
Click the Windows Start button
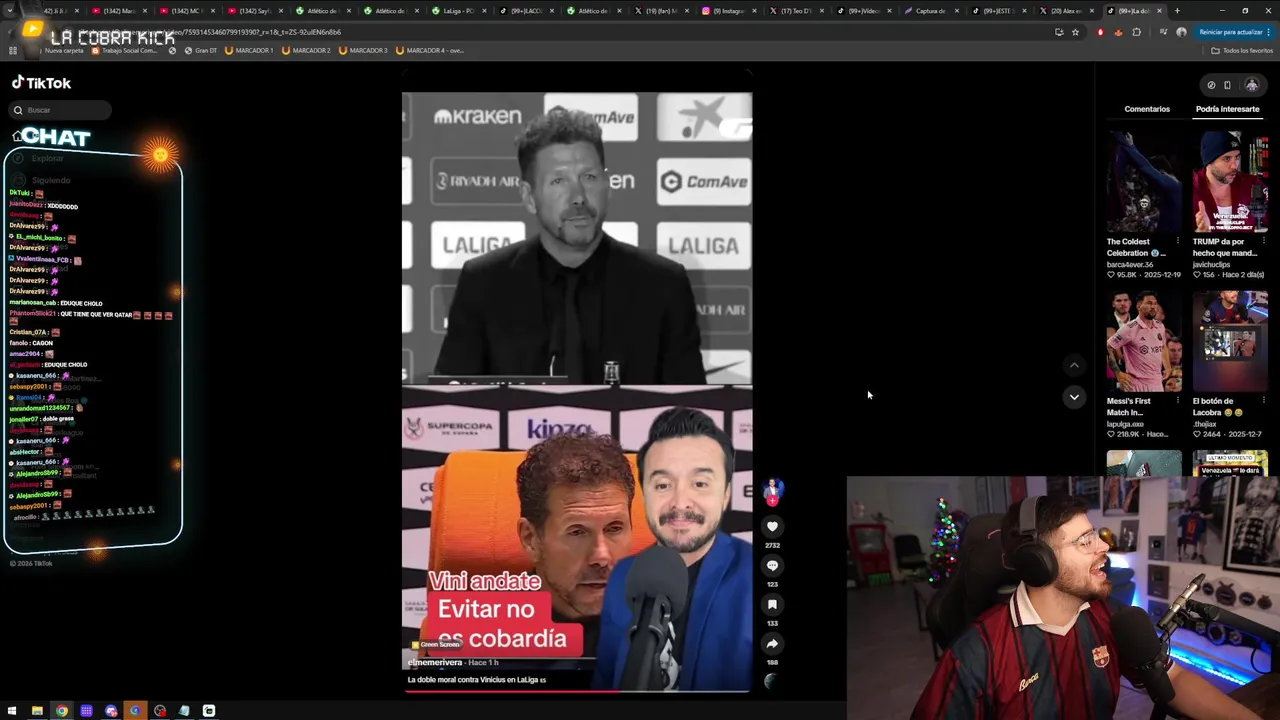click(12, 711)
